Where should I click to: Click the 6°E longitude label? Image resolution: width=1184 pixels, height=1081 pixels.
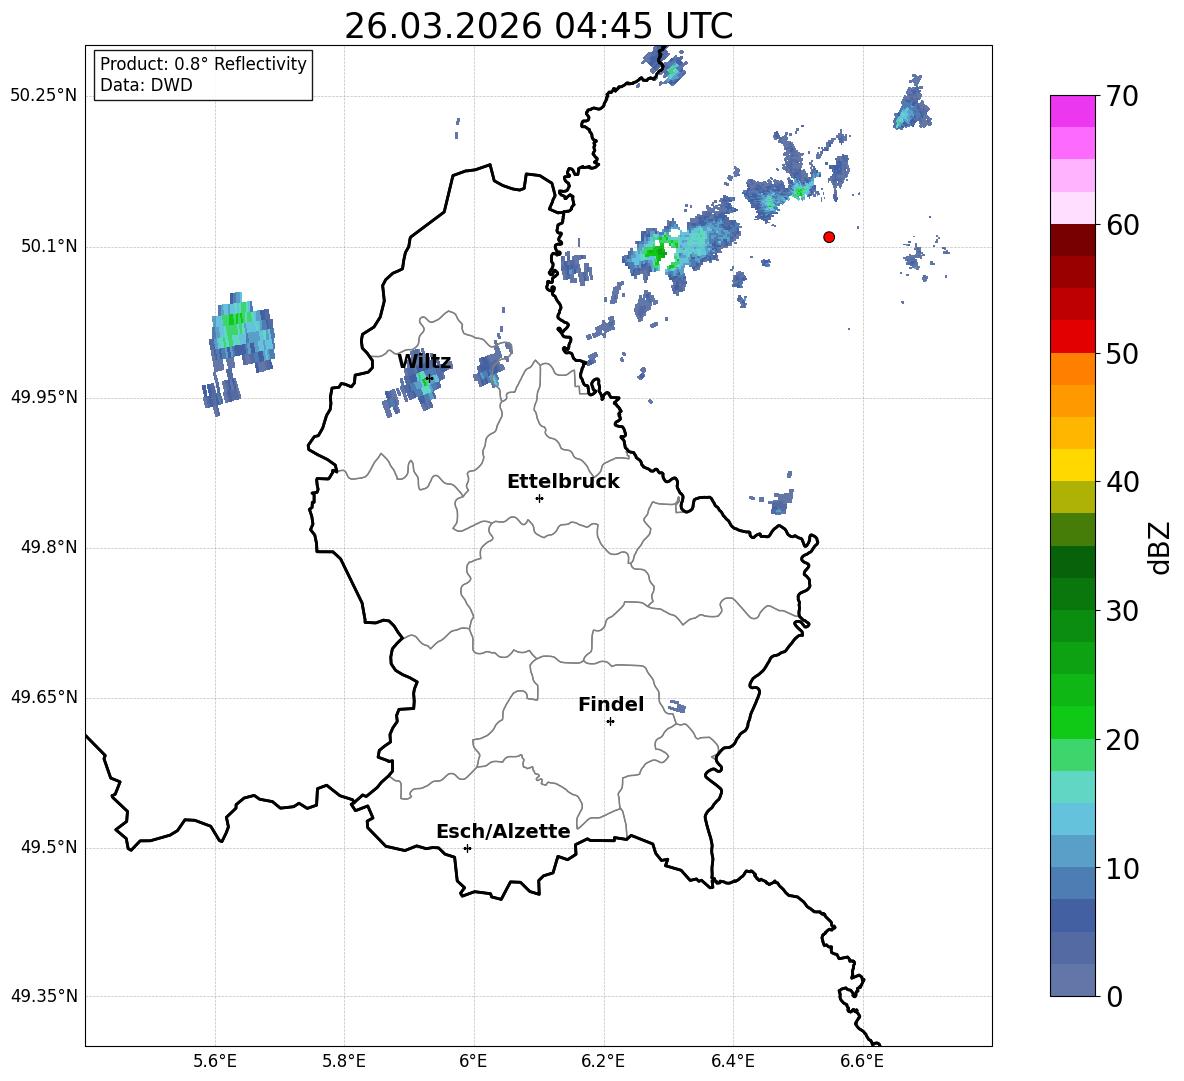pyautogui.click(x=473, y=1062)
